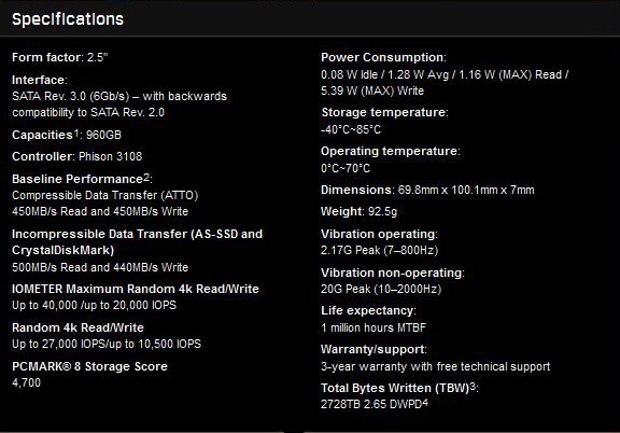
Task: Click the Warranty/support heading
Action: click(x=374, y=349)
